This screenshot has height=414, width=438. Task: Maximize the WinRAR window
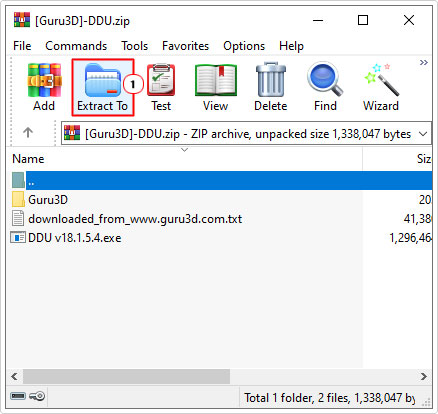(363, 20)
